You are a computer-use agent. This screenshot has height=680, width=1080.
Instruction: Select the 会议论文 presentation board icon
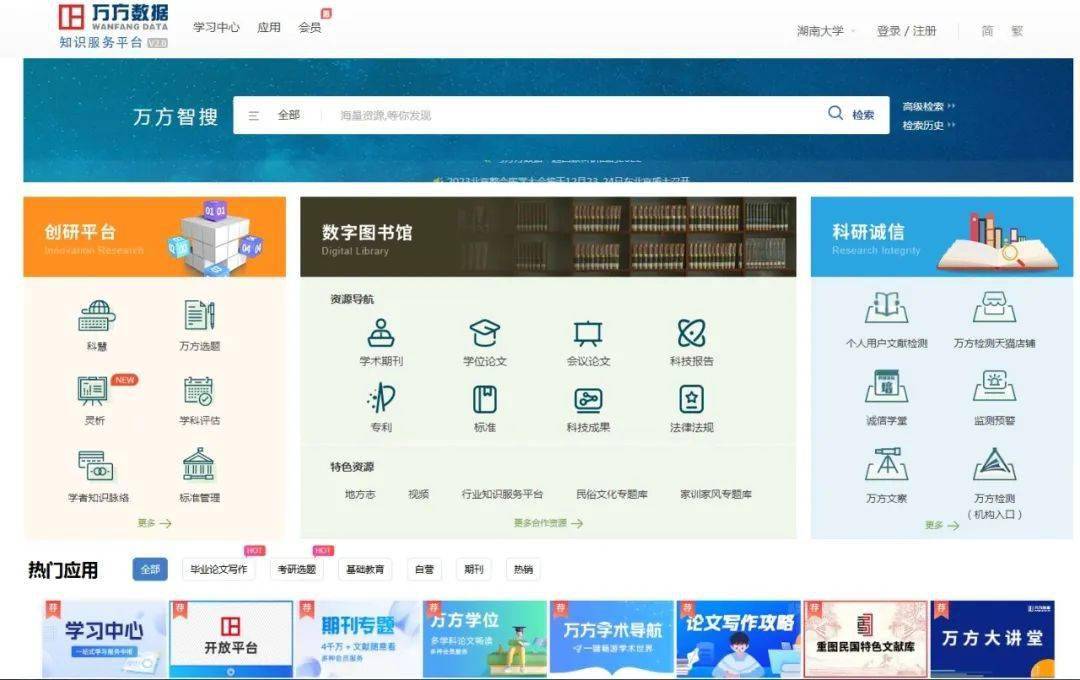click(x=588, y=333)
